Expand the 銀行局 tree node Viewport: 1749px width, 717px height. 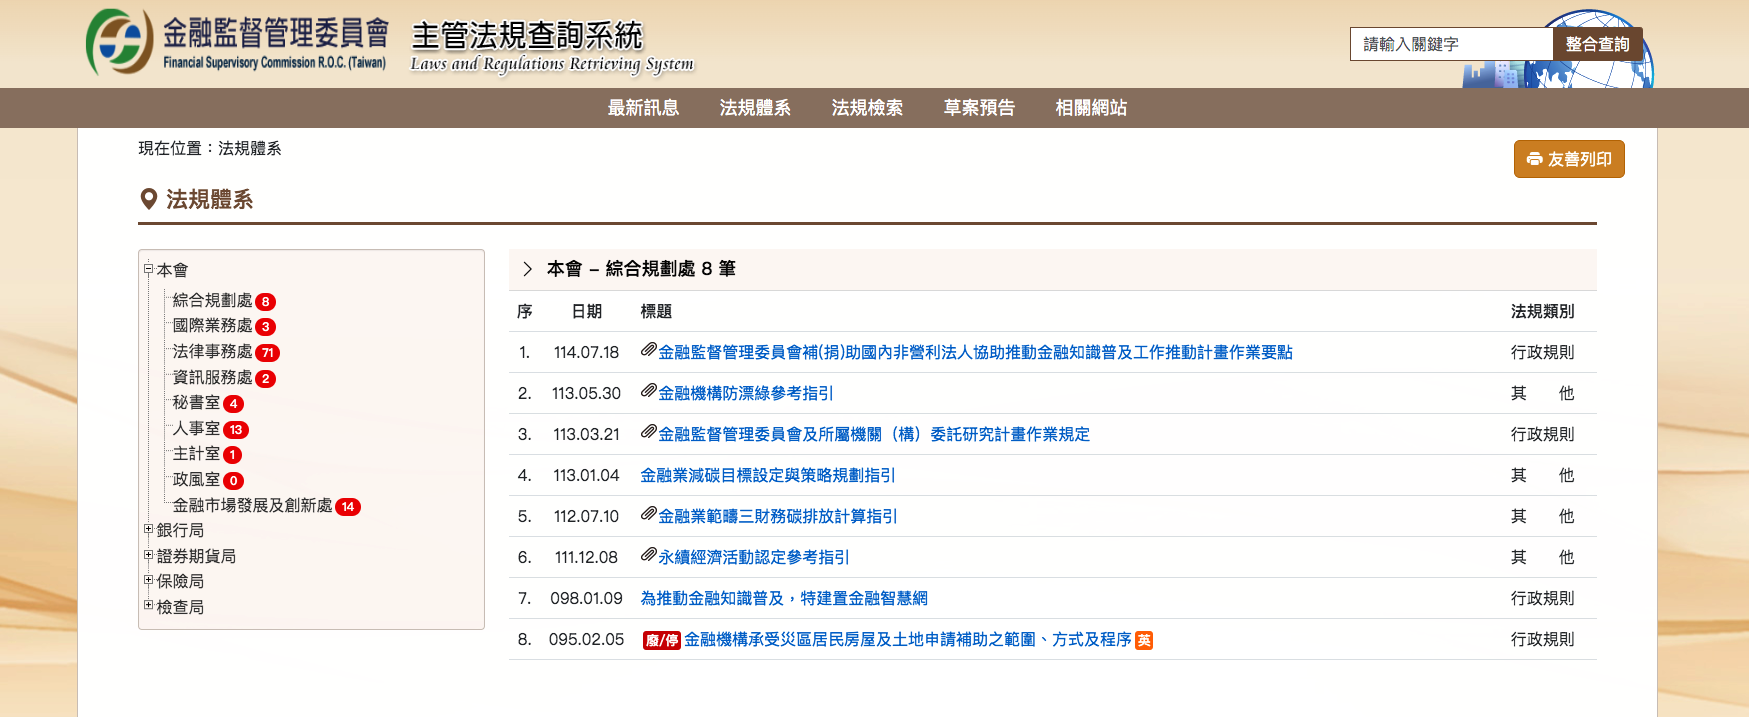(148, 529)
